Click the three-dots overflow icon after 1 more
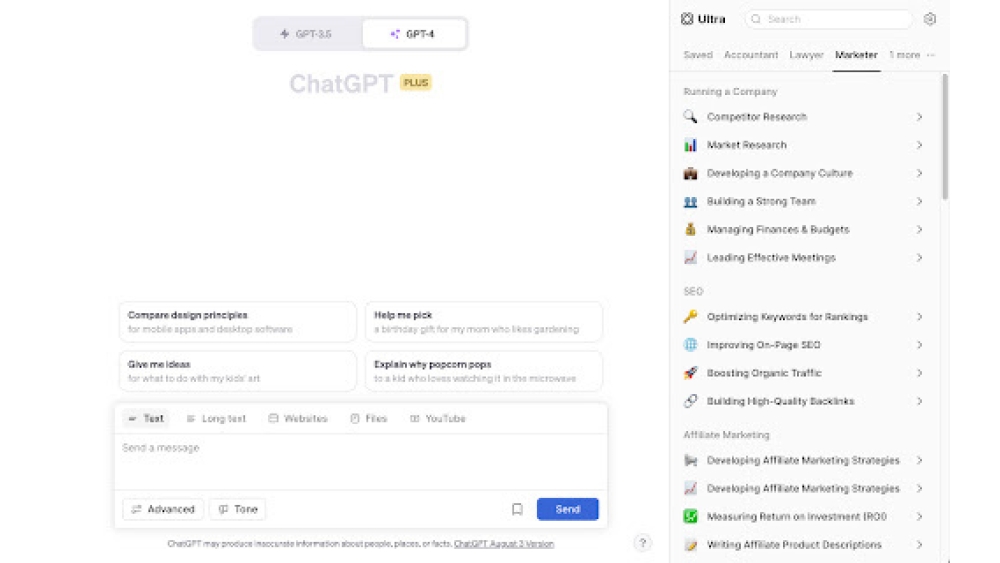This screenshot has width=1000, height=563. [x=931, y=55]
